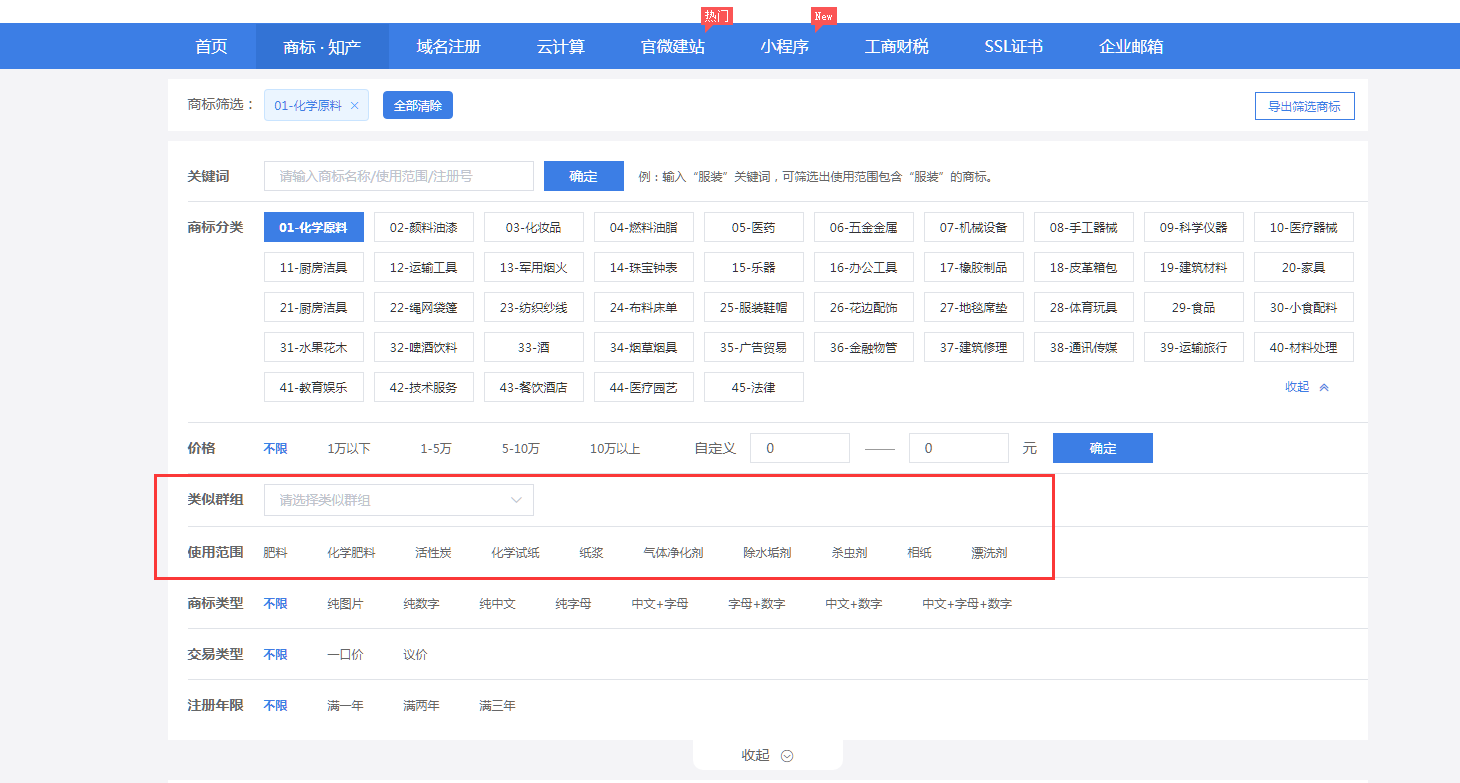Select 肥料 in 使用范围
The height and width of the screenshot is (783, 1460).
(275, 552)
